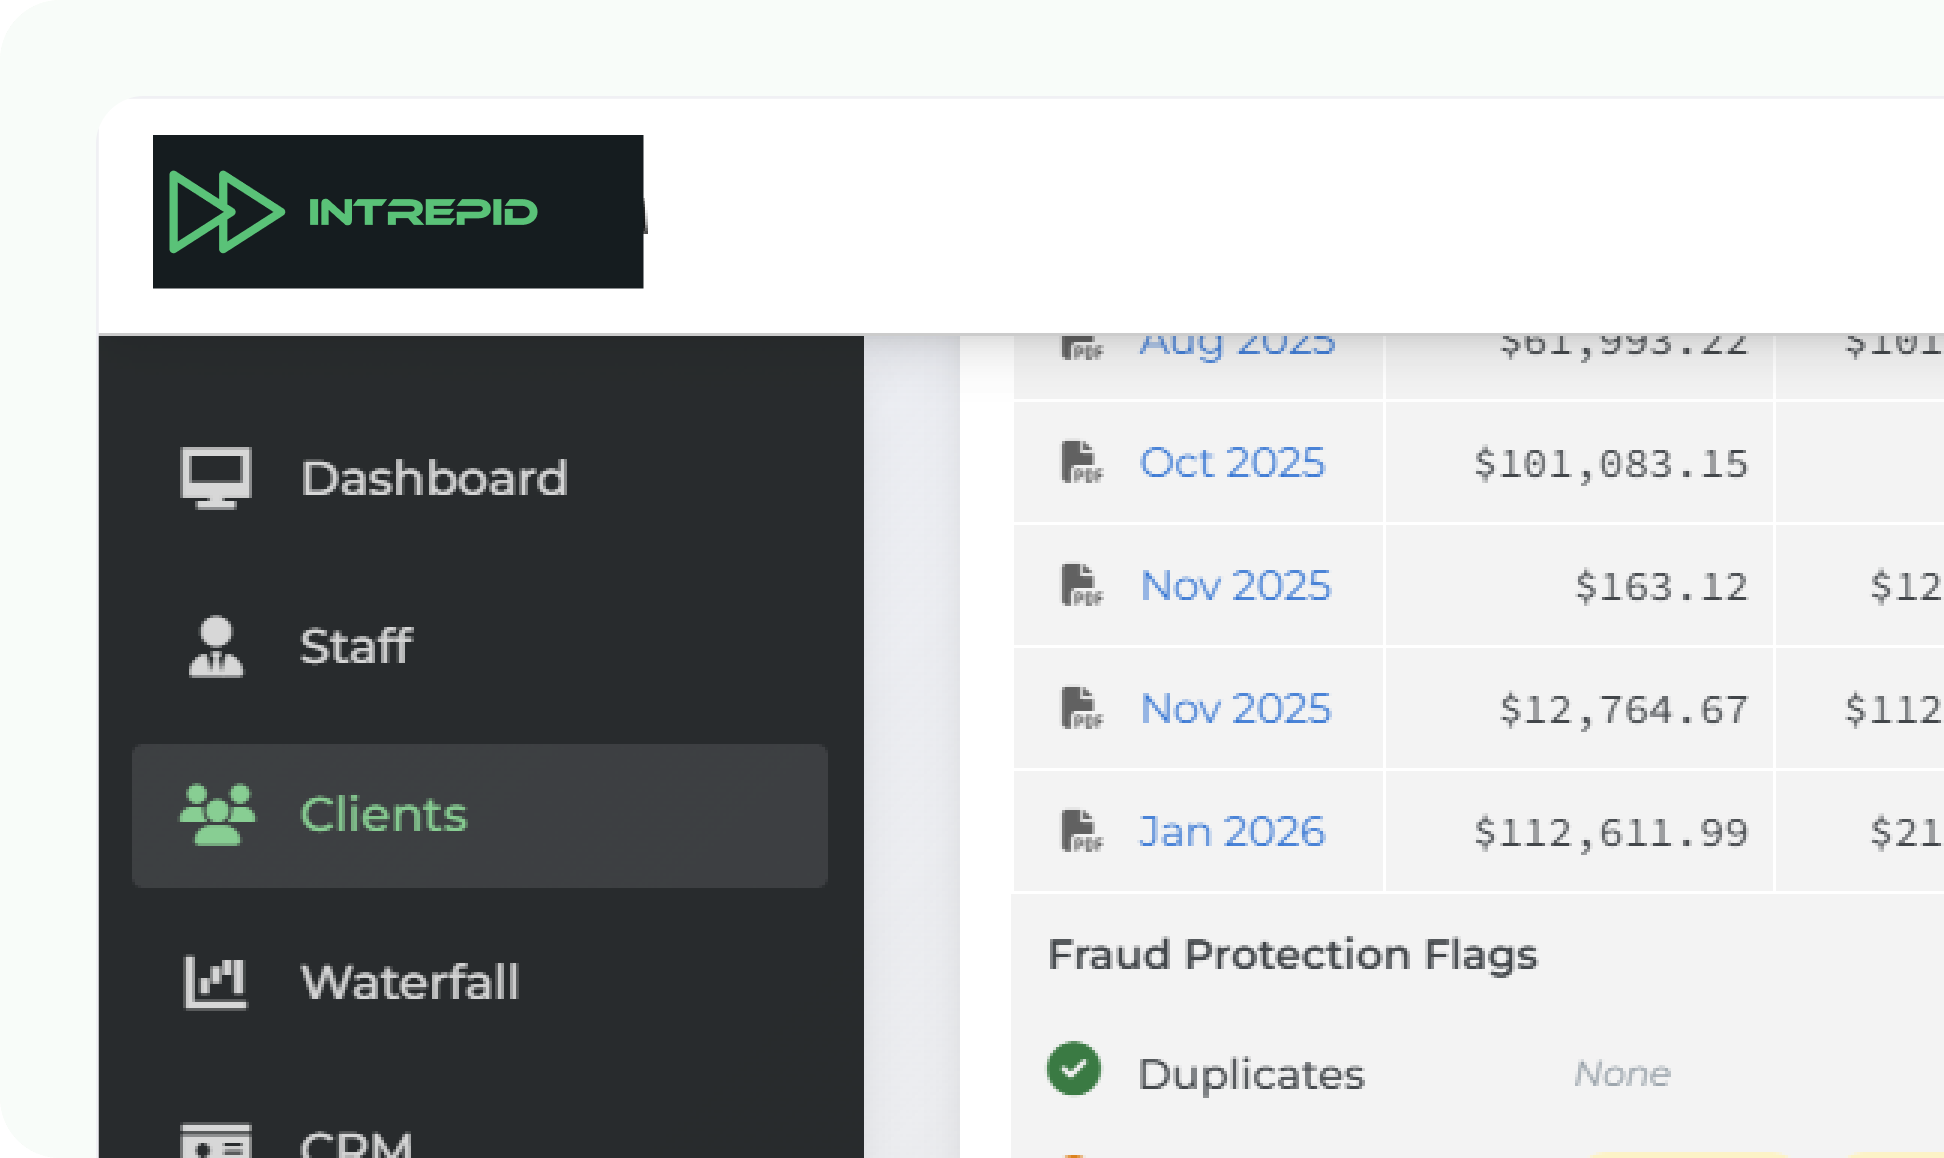This screenshot has width=1944, height=1158.
Task: Open the Staff section from sidebar
Action: click(x=357, y=647)
